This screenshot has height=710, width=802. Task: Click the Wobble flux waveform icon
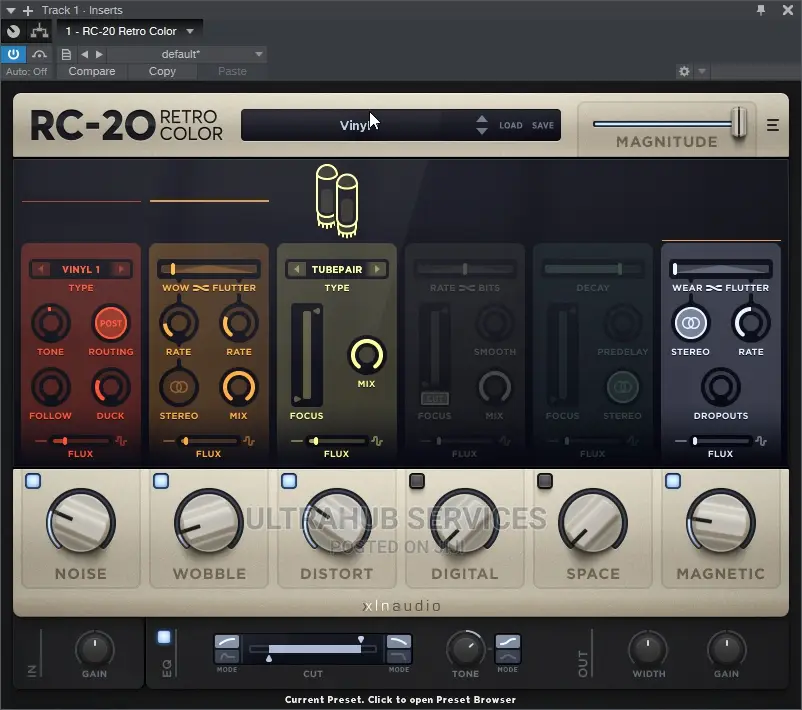249,441
